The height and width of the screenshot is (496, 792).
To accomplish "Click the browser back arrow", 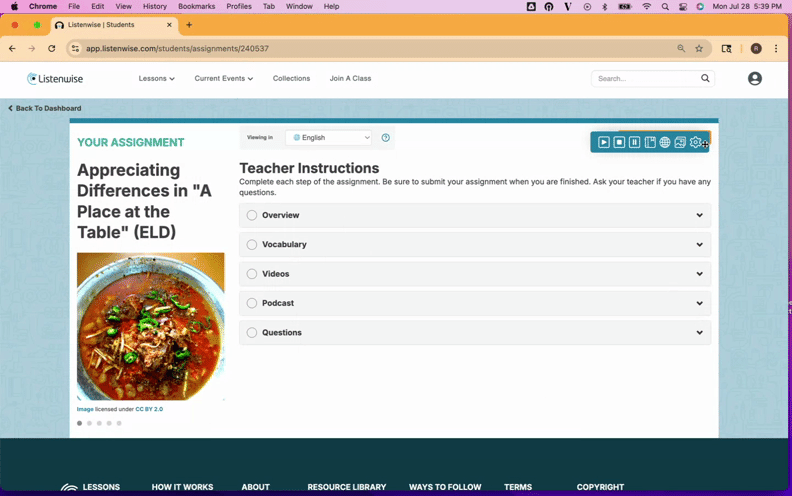I will (12, 48).
